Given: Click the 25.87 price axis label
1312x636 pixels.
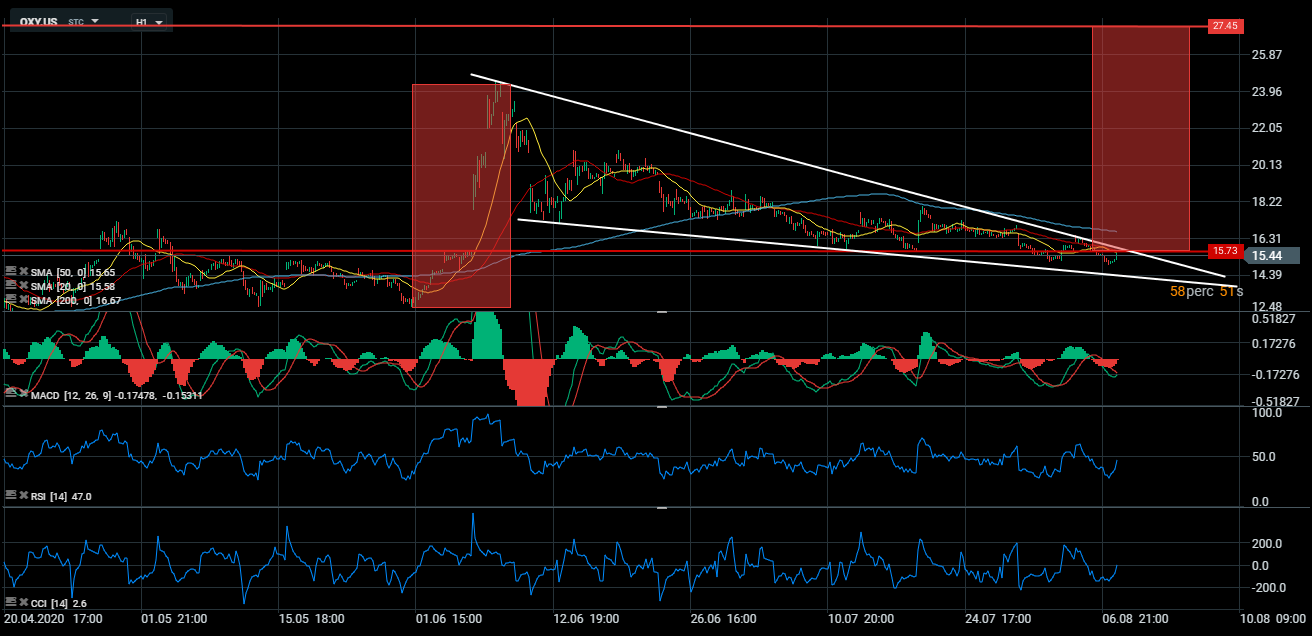Looking at the screenshot, I should click(1266, 54).
